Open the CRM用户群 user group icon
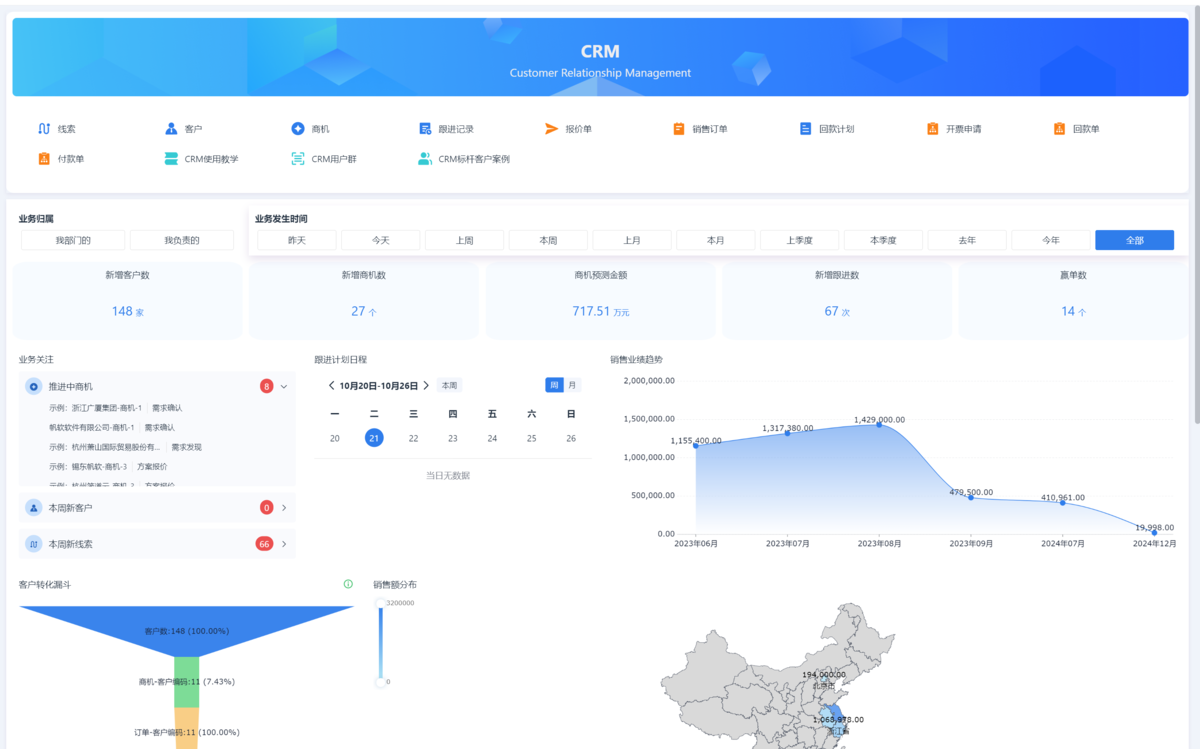The width and height of the screenshot is (1200, 749). point(298,159)
